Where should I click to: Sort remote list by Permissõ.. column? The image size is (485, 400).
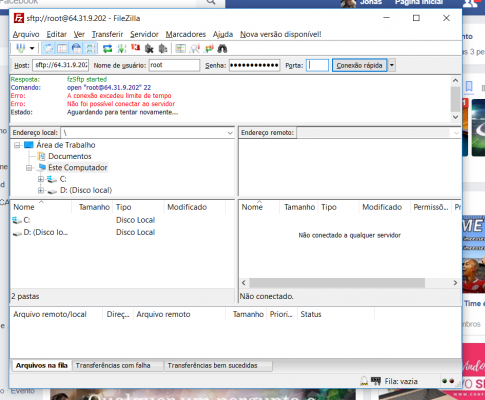431,207
